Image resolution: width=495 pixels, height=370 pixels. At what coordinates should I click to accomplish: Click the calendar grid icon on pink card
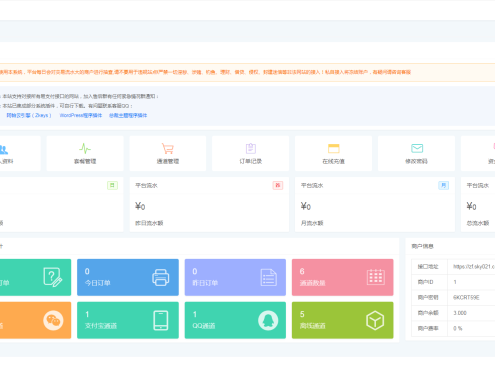[x=376, y=277]
